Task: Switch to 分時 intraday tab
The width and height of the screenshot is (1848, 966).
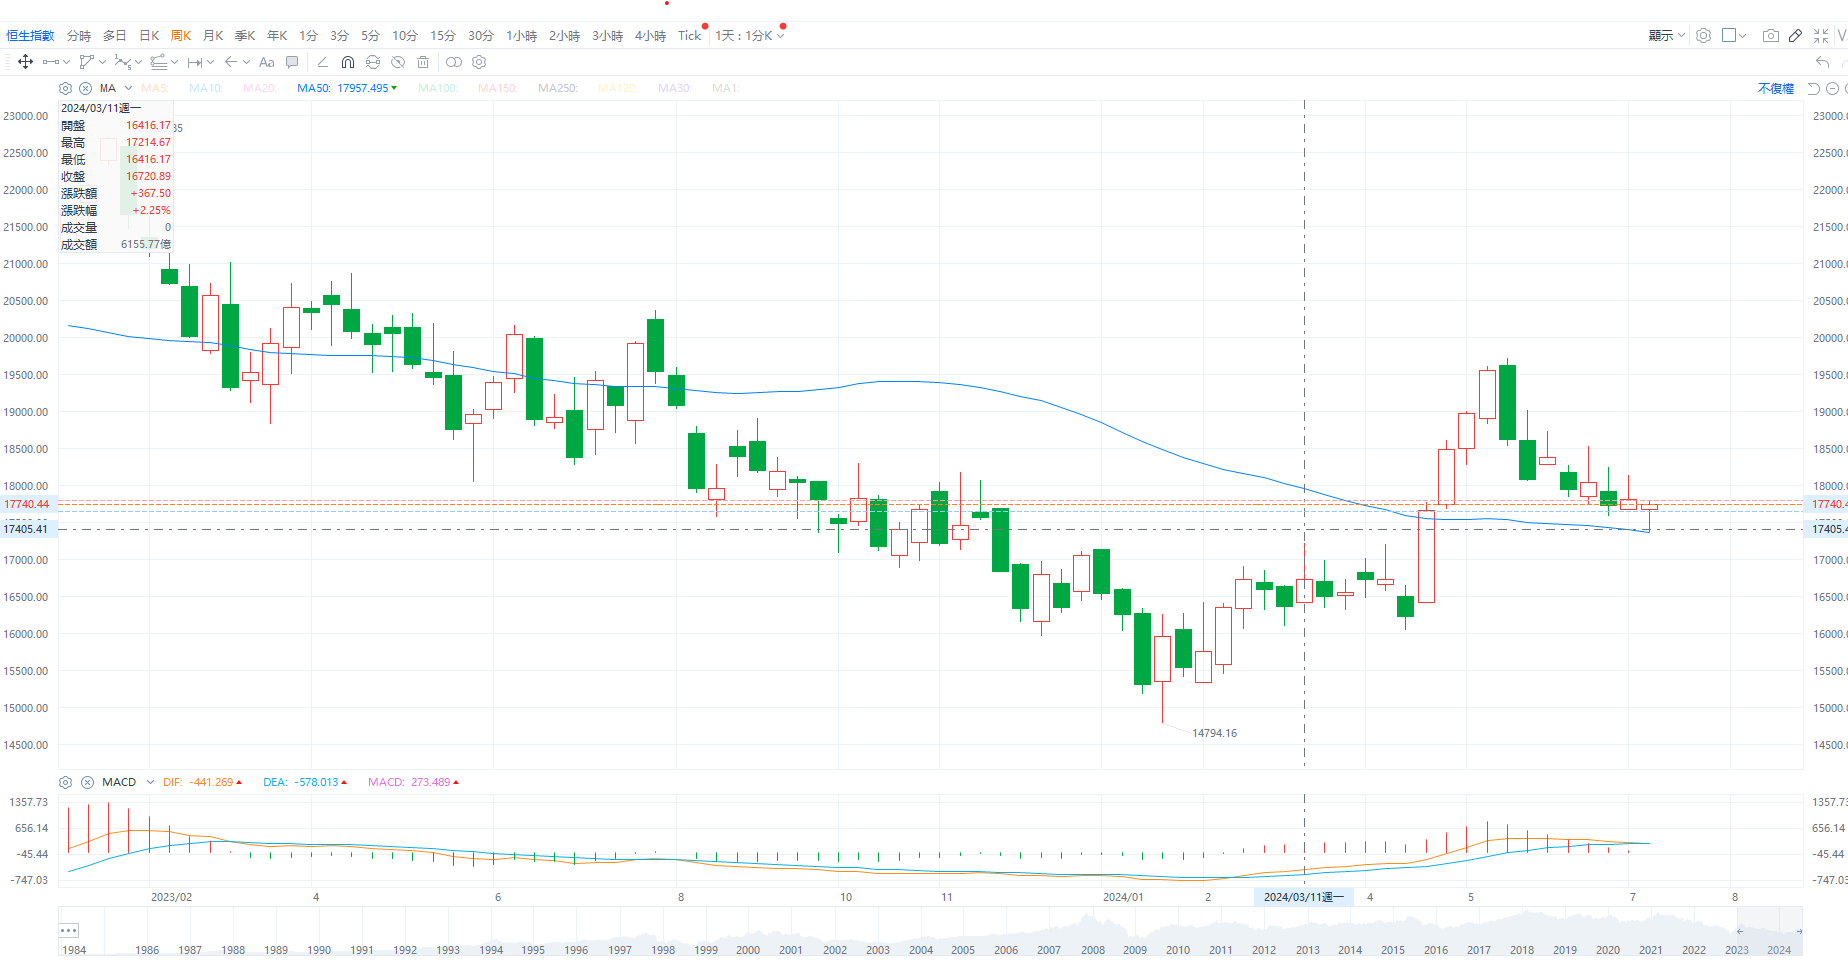Action: (79, 35)
